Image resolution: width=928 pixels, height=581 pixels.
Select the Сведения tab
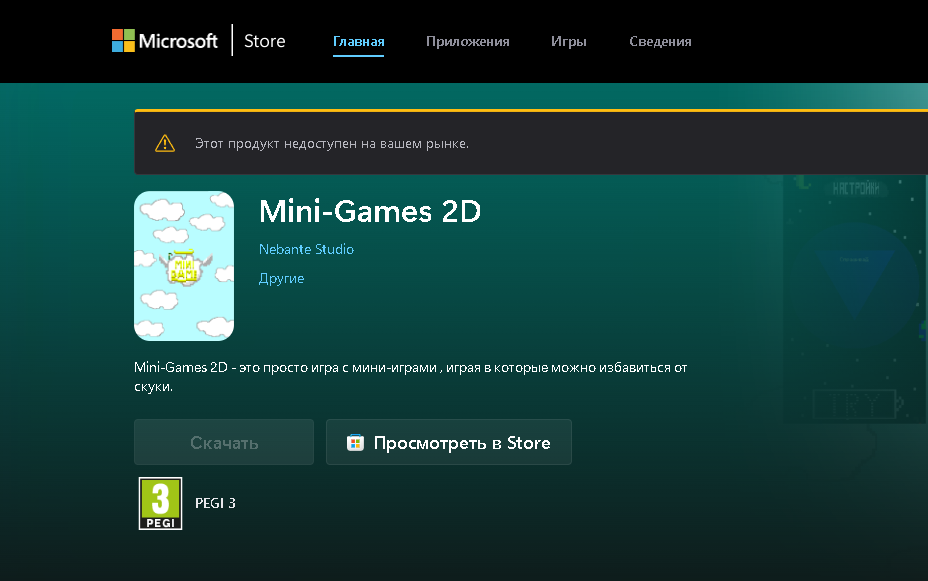(660, 41)
